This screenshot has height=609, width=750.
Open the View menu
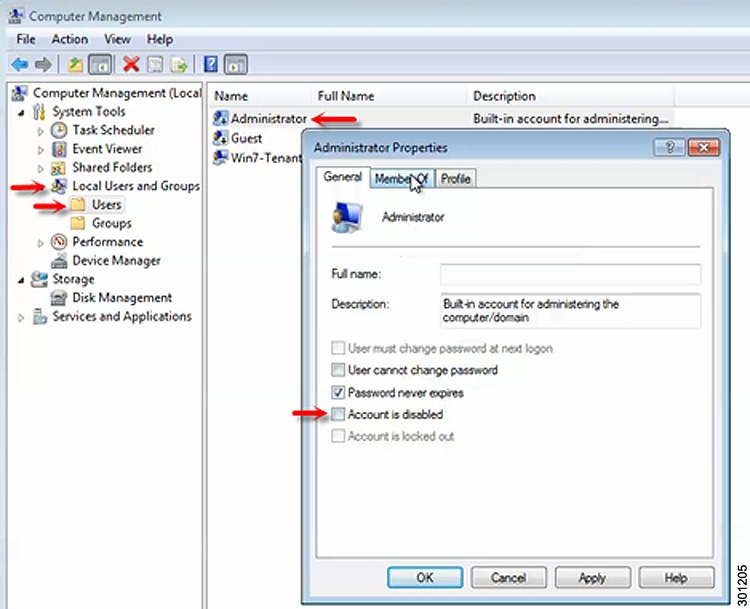[x=117, y=39]
